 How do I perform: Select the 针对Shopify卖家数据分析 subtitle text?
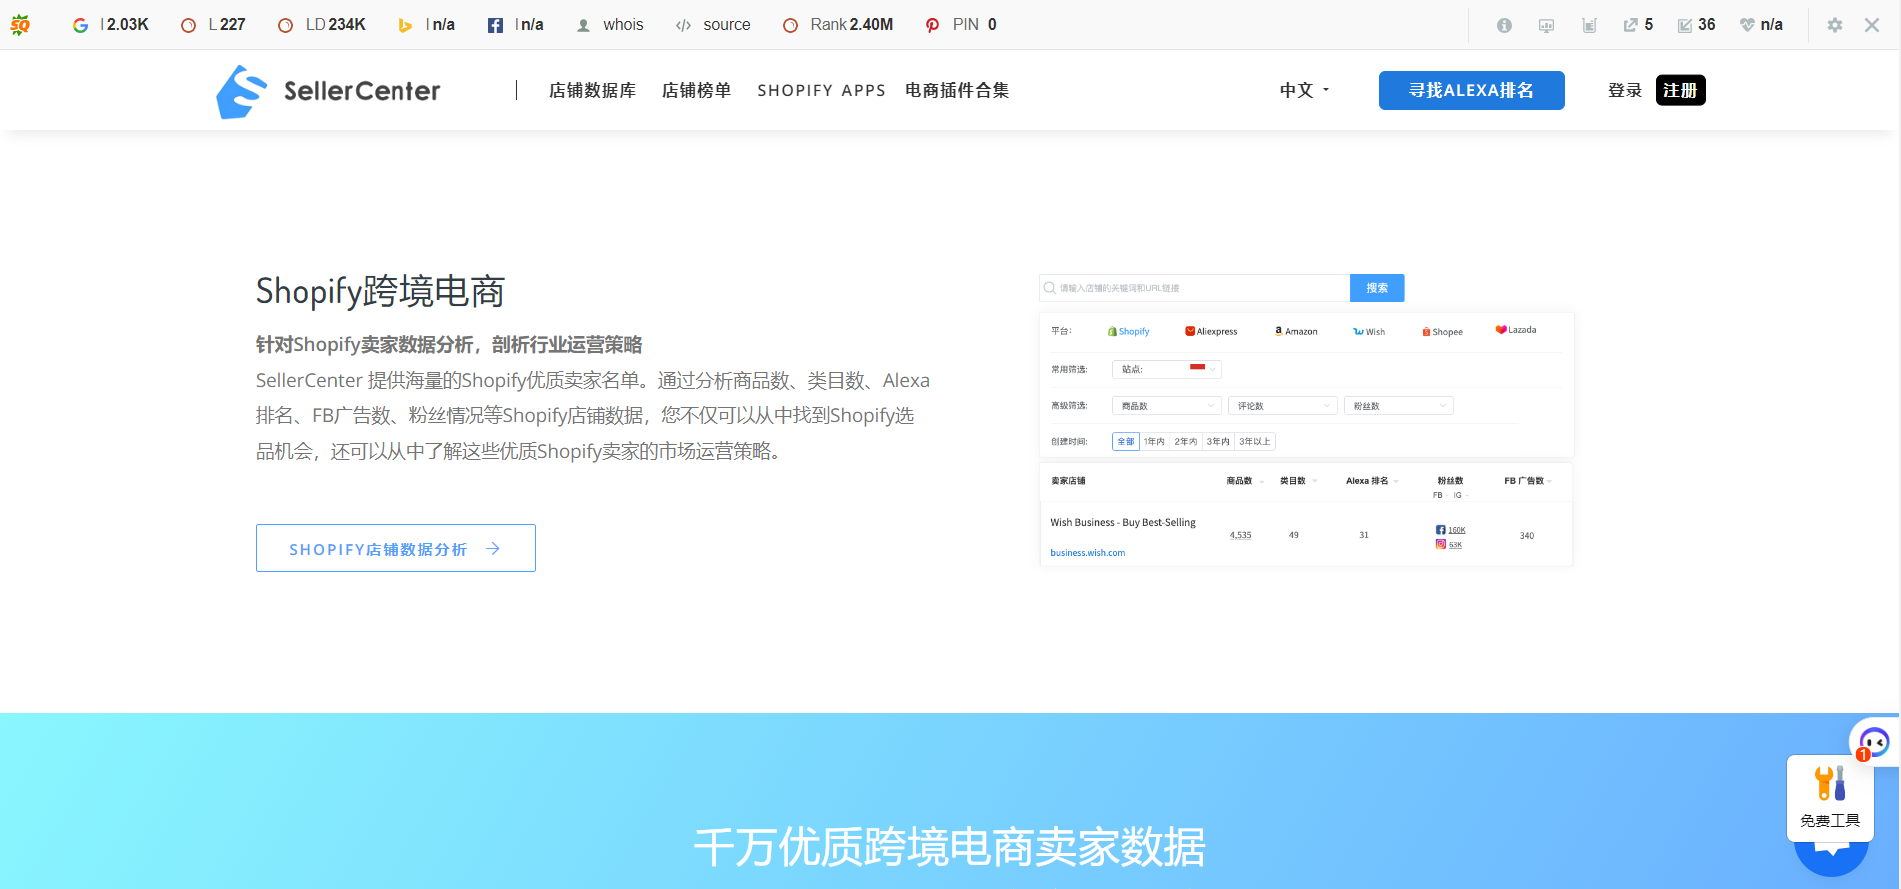pos(449,345)
